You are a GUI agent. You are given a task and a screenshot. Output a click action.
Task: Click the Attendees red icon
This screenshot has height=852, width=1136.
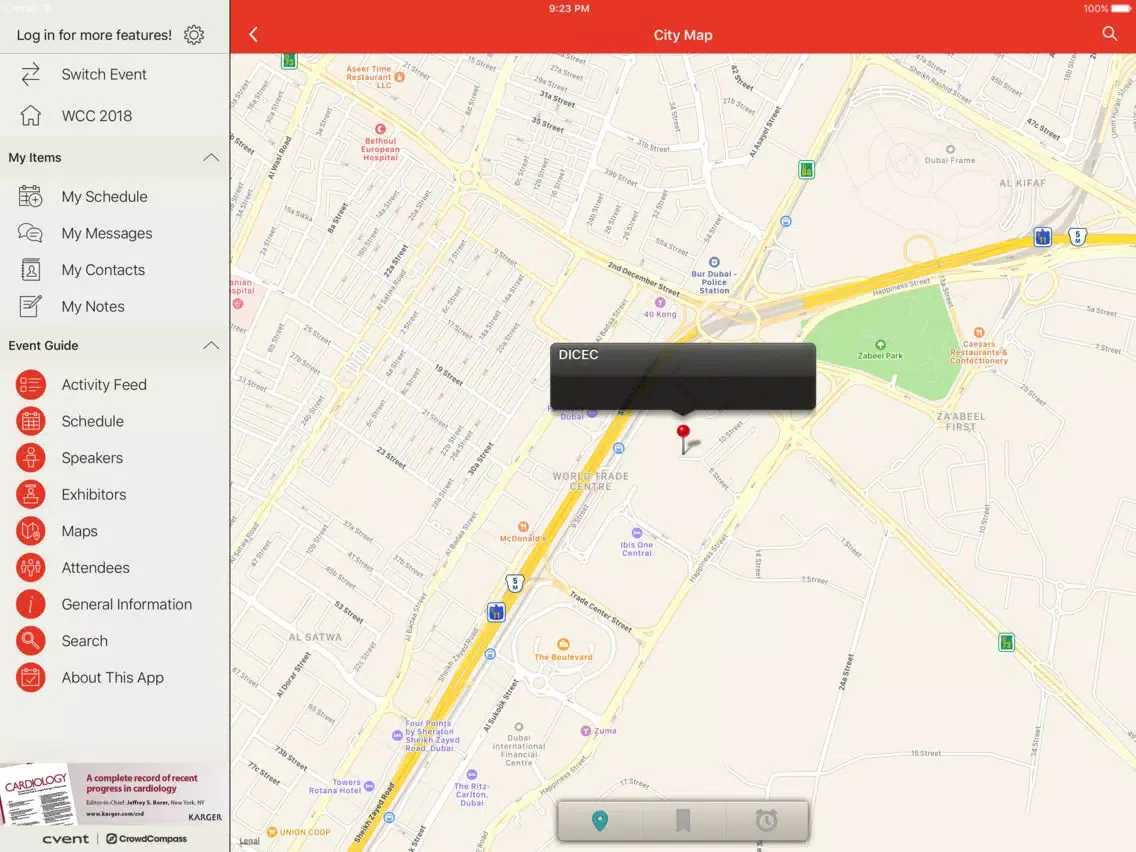tap(30, 568)
